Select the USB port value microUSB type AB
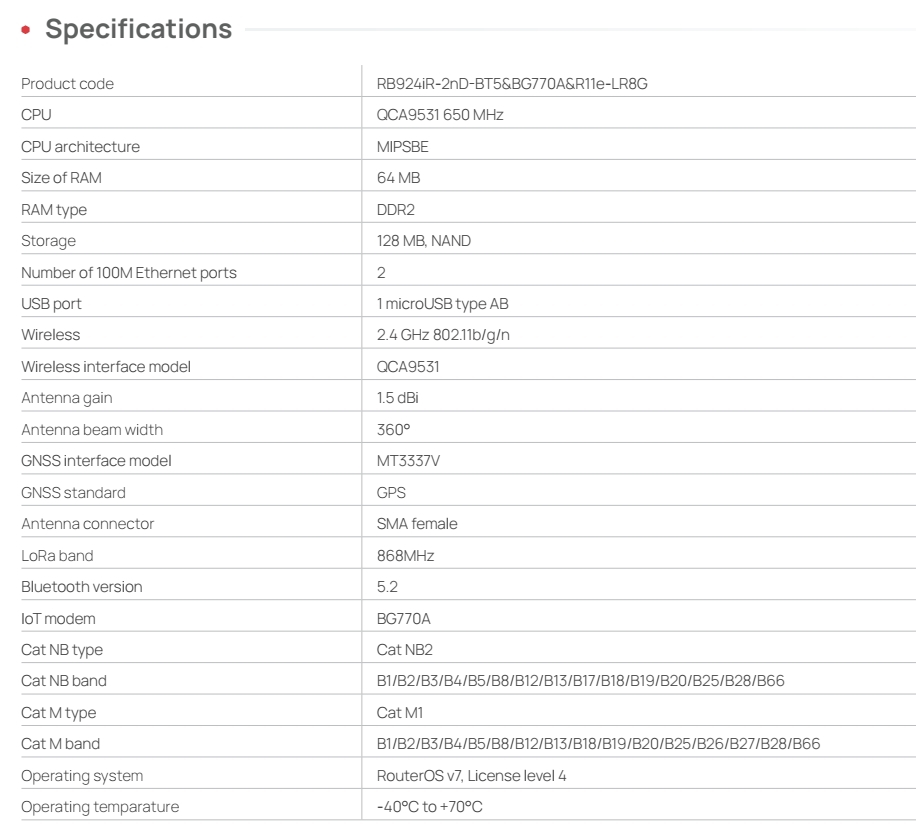The width and height of the screenshot is (916, 837). (444, 304)
